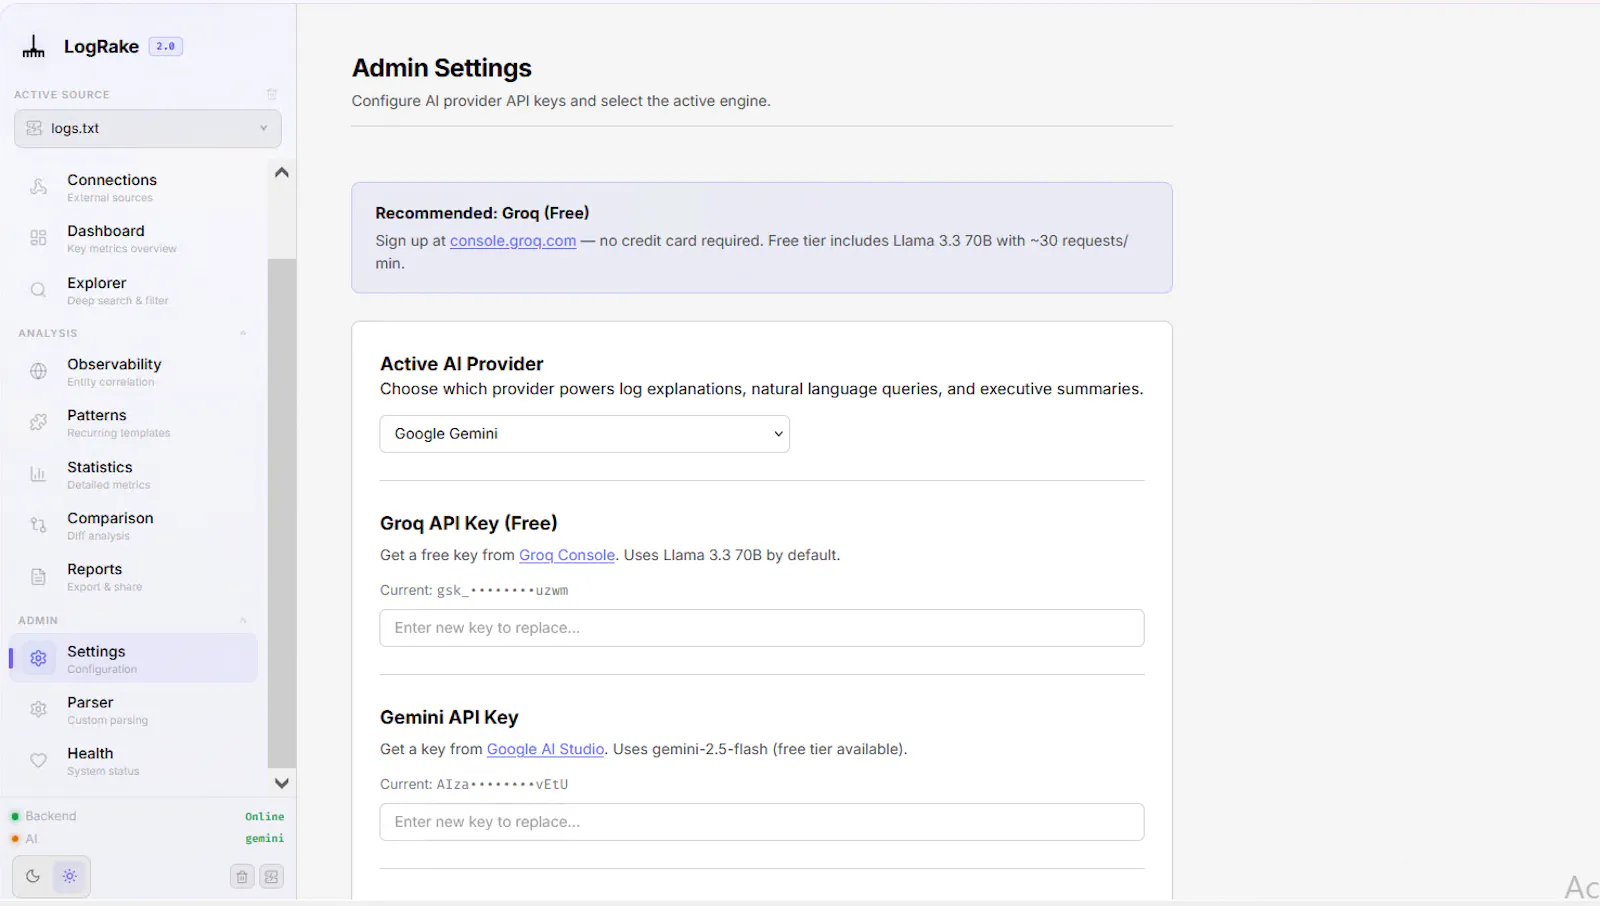Click the Observability globe icon

[38, 371]
